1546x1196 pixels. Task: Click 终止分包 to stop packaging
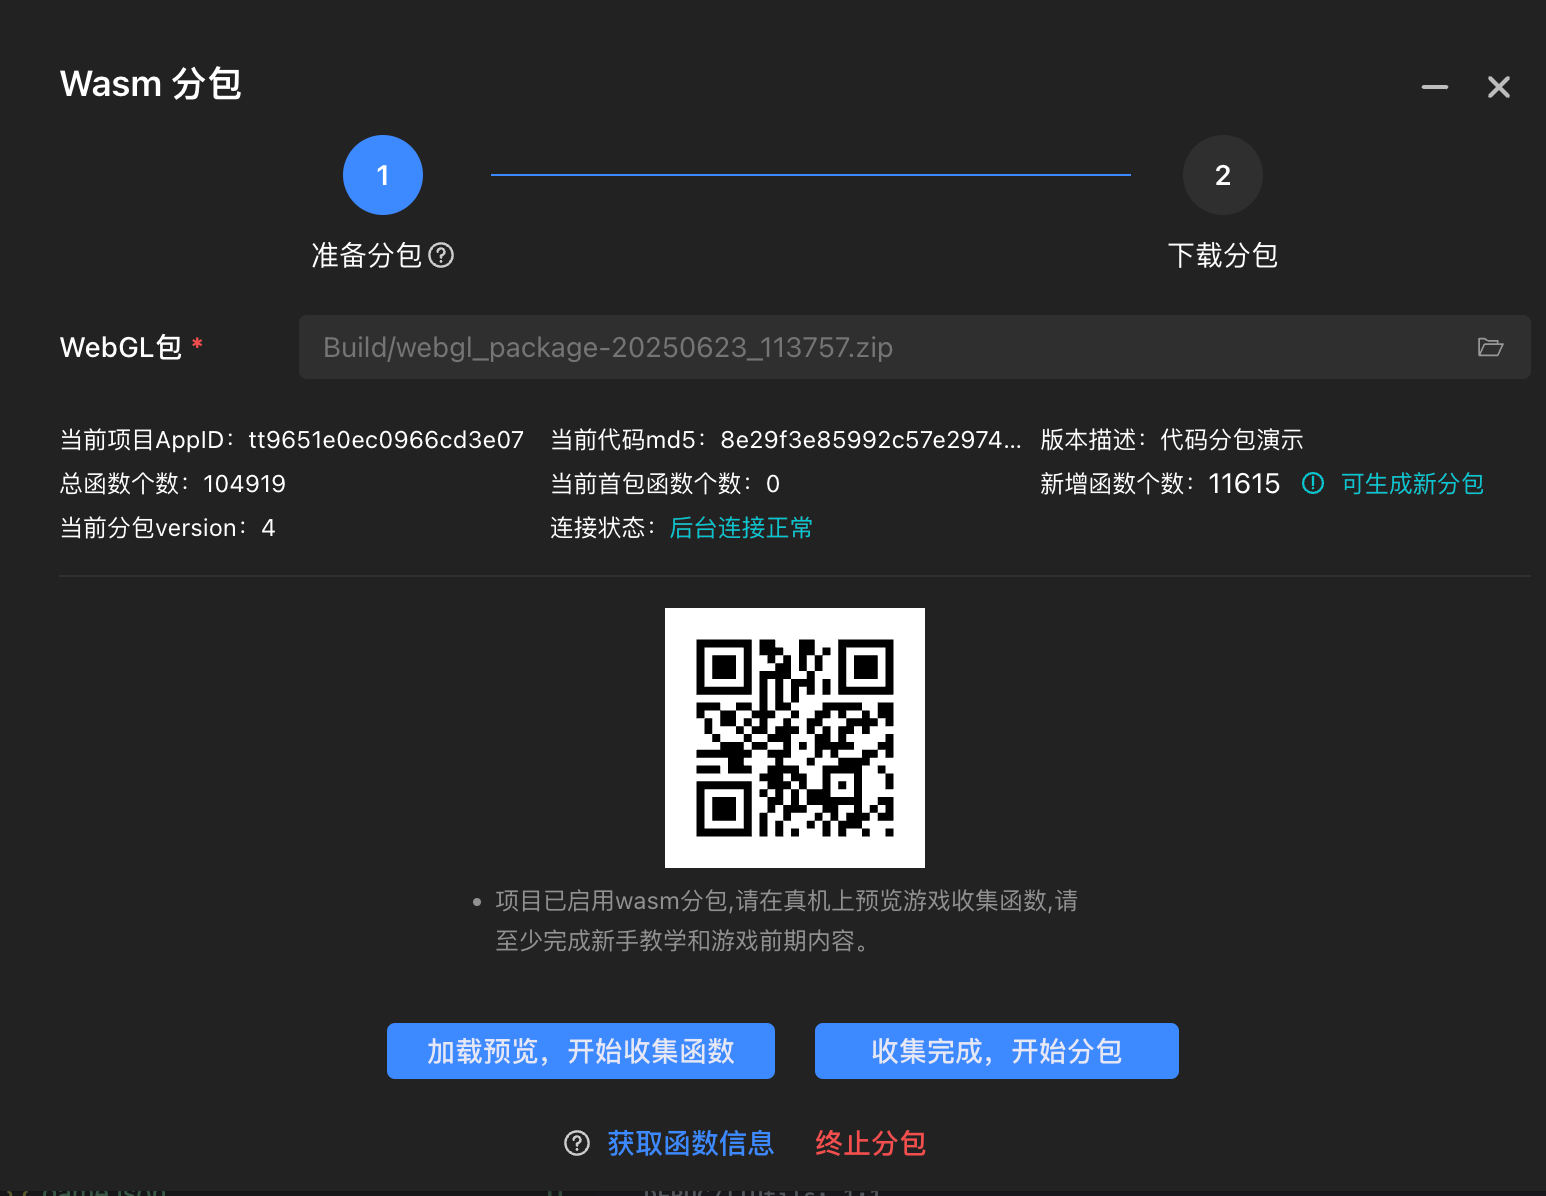(870, 1143)
